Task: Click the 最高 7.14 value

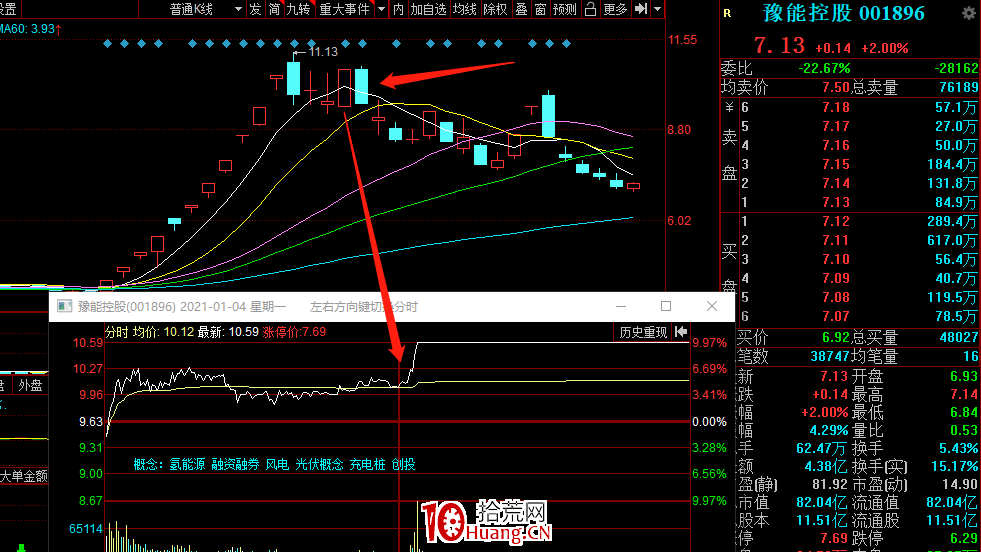Action: pyautogui.click(x=963, y=394)
